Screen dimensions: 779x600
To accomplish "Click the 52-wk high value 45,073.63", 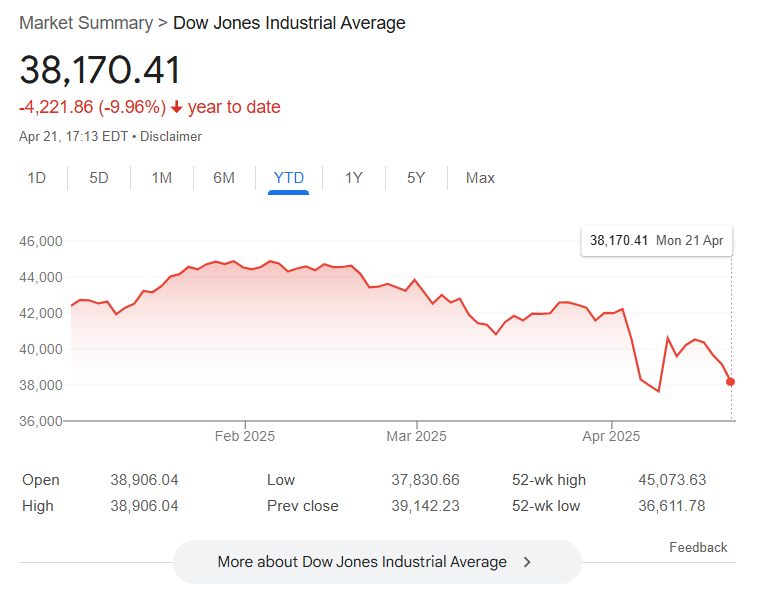I will click(672, 480).
